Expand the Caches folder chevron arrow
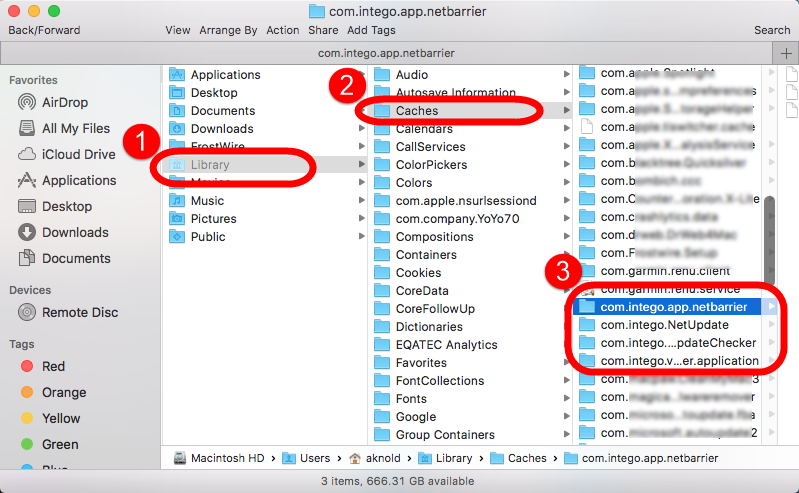799x493 pixels. point(567,111)
